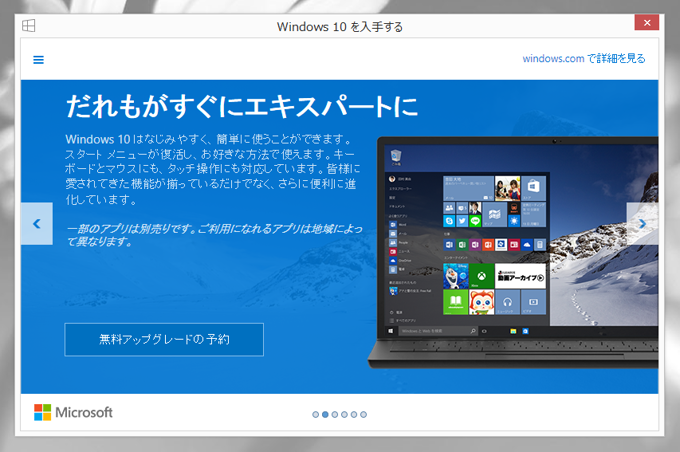Screen dimensions: 680x452
Task: Select the sixth page indicator dot
Action: (363, 415)
